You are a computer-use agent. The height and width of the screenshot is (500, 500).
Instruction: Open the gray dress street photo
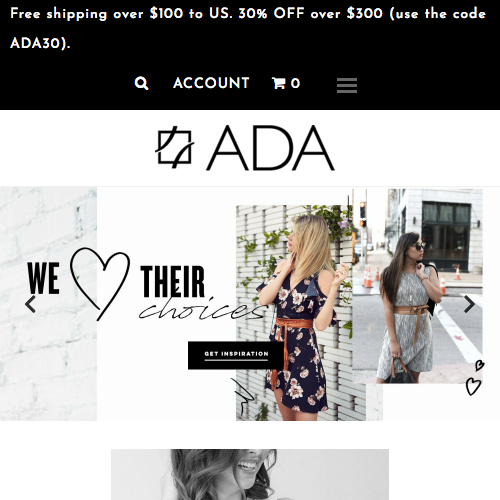pos(417,286)
